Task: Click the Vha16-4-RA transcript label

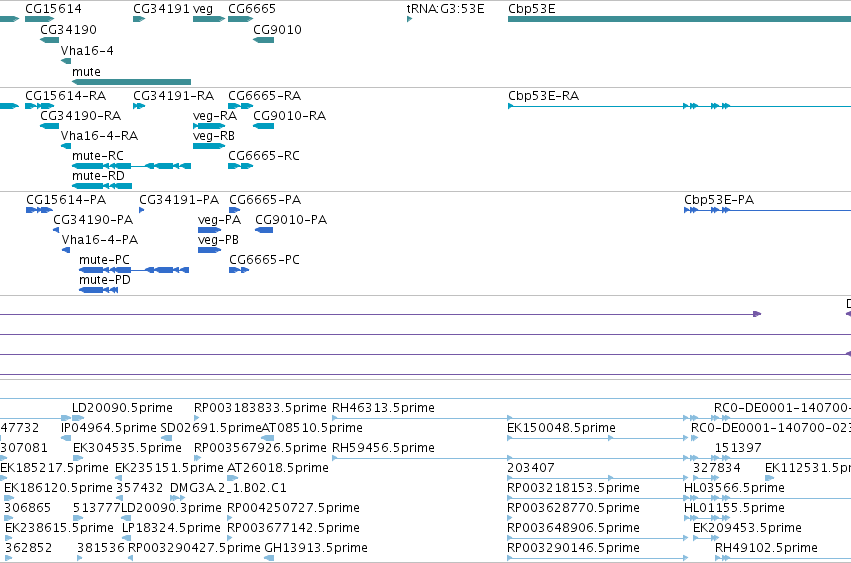Action: (99, 136)
